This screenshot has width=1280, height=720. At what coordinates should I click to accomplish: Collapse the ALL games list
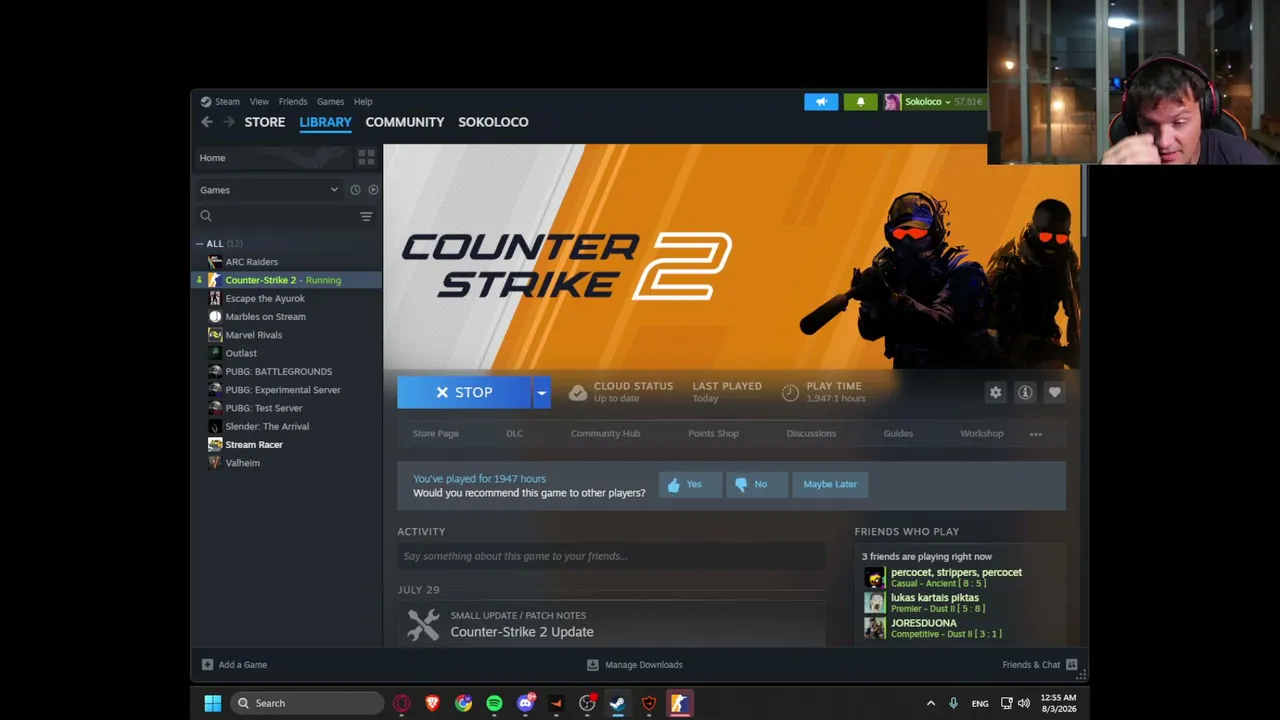(200, 244)
